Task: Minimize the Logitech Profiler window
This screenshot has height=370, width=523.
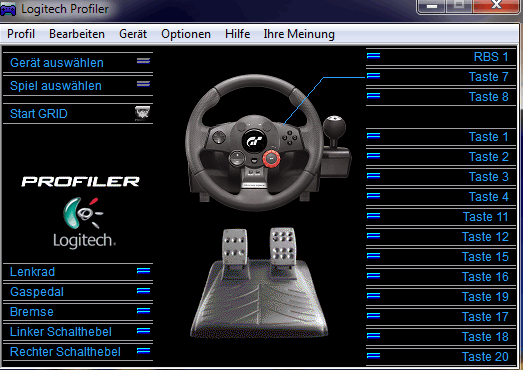Action: click(432, 6)
